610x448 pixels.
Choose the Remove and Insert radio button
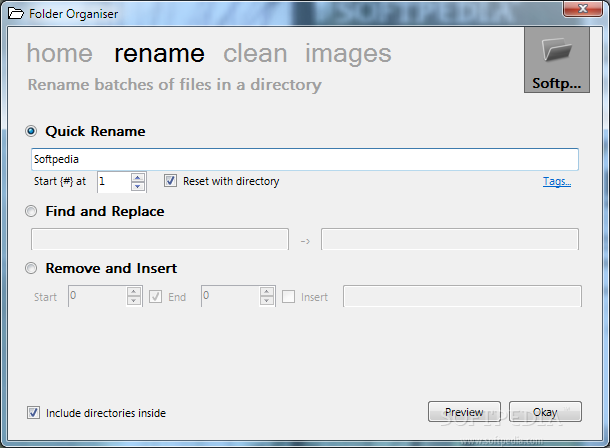31,268
